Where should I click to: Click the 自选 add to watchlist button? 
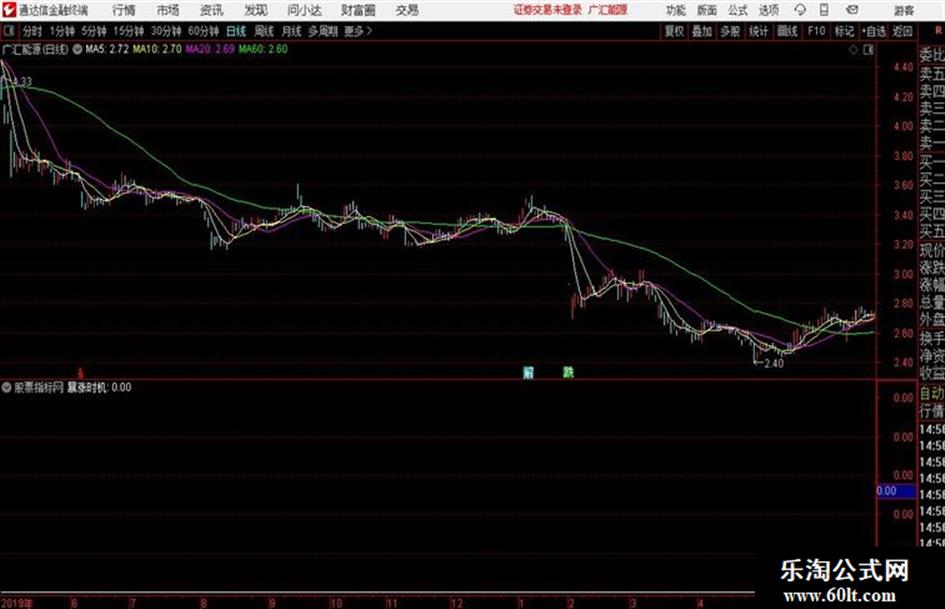pos(873,31)
